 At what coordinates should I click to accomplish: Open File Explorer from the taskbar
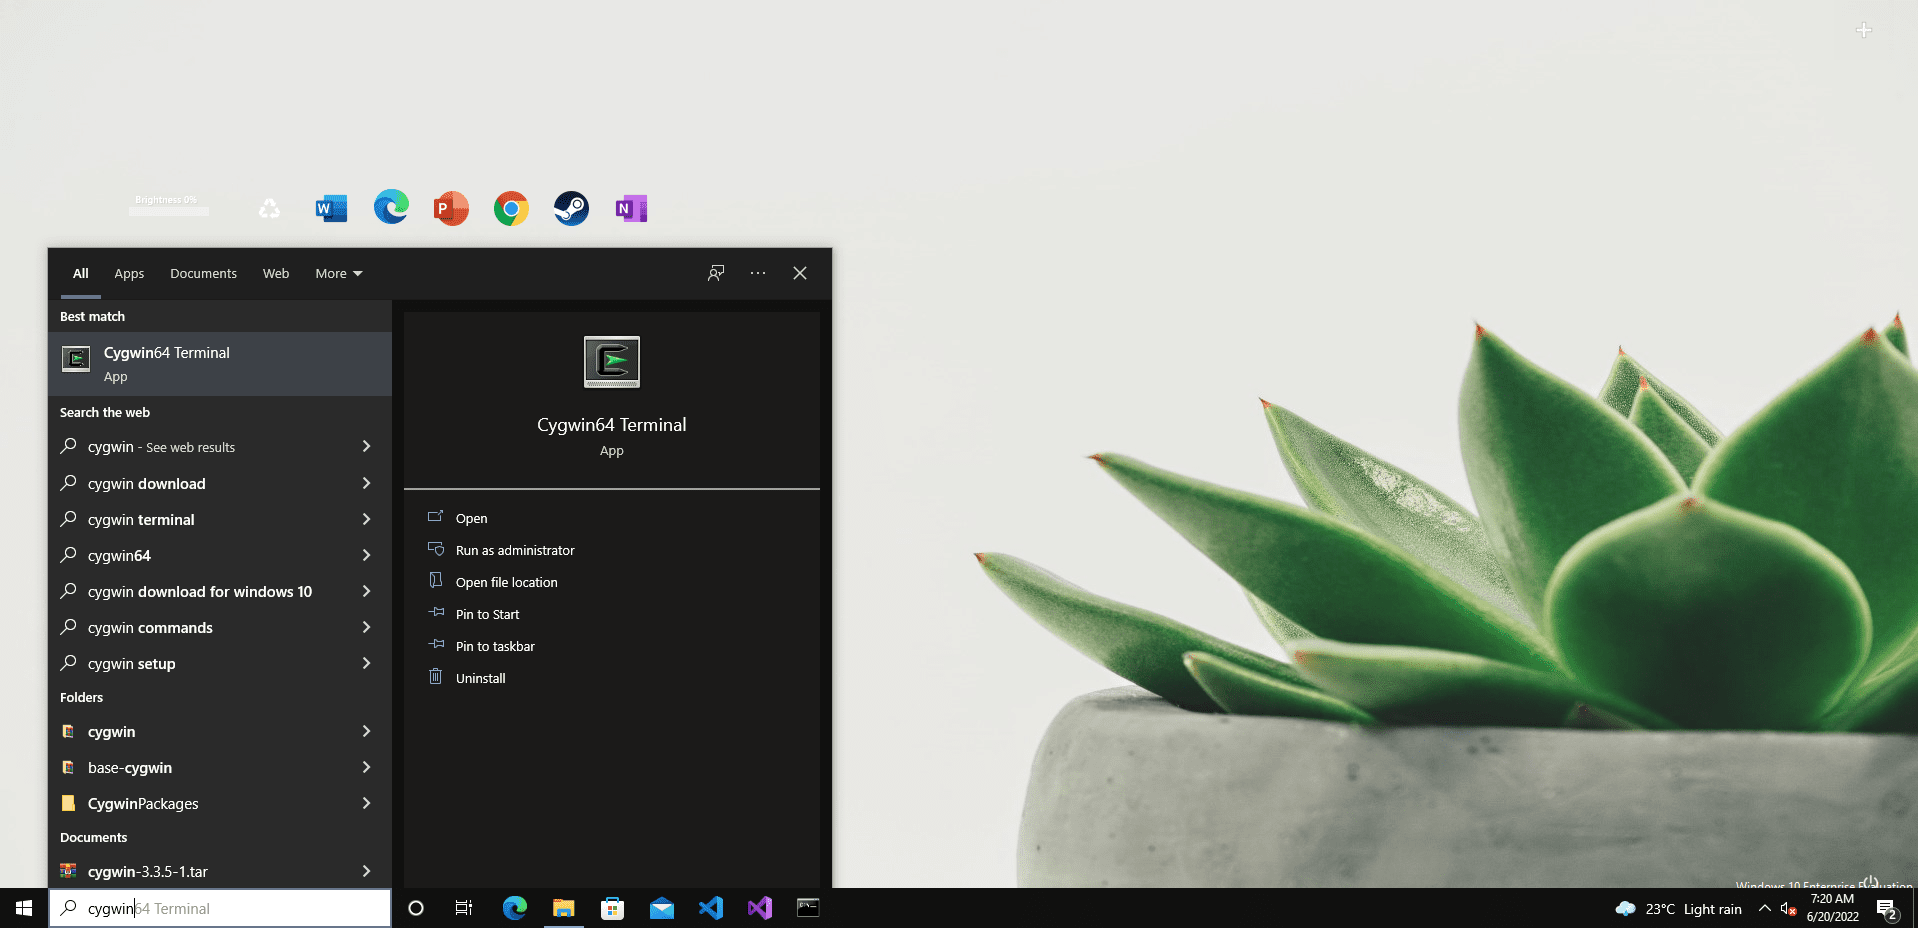tap(564, 908)
